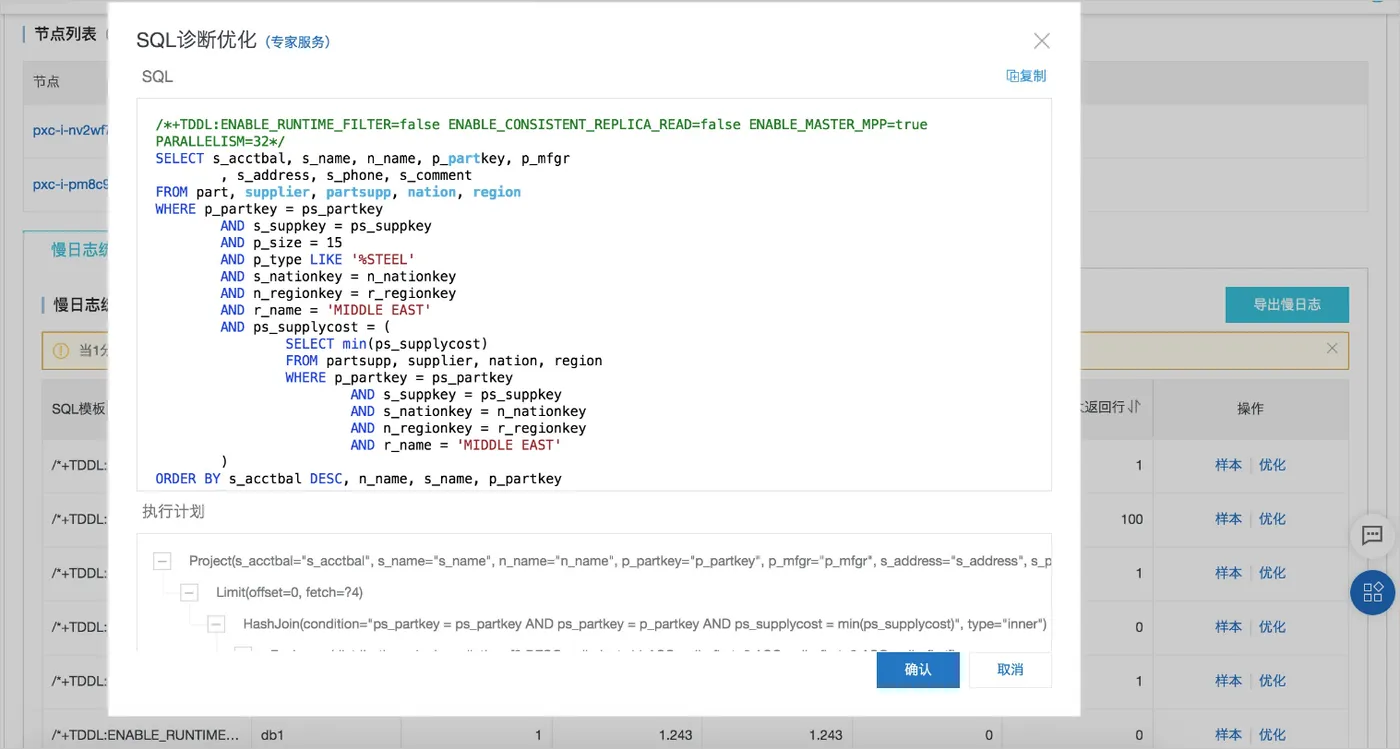Click 优化 in the db1 row

tap(1272, 735)
